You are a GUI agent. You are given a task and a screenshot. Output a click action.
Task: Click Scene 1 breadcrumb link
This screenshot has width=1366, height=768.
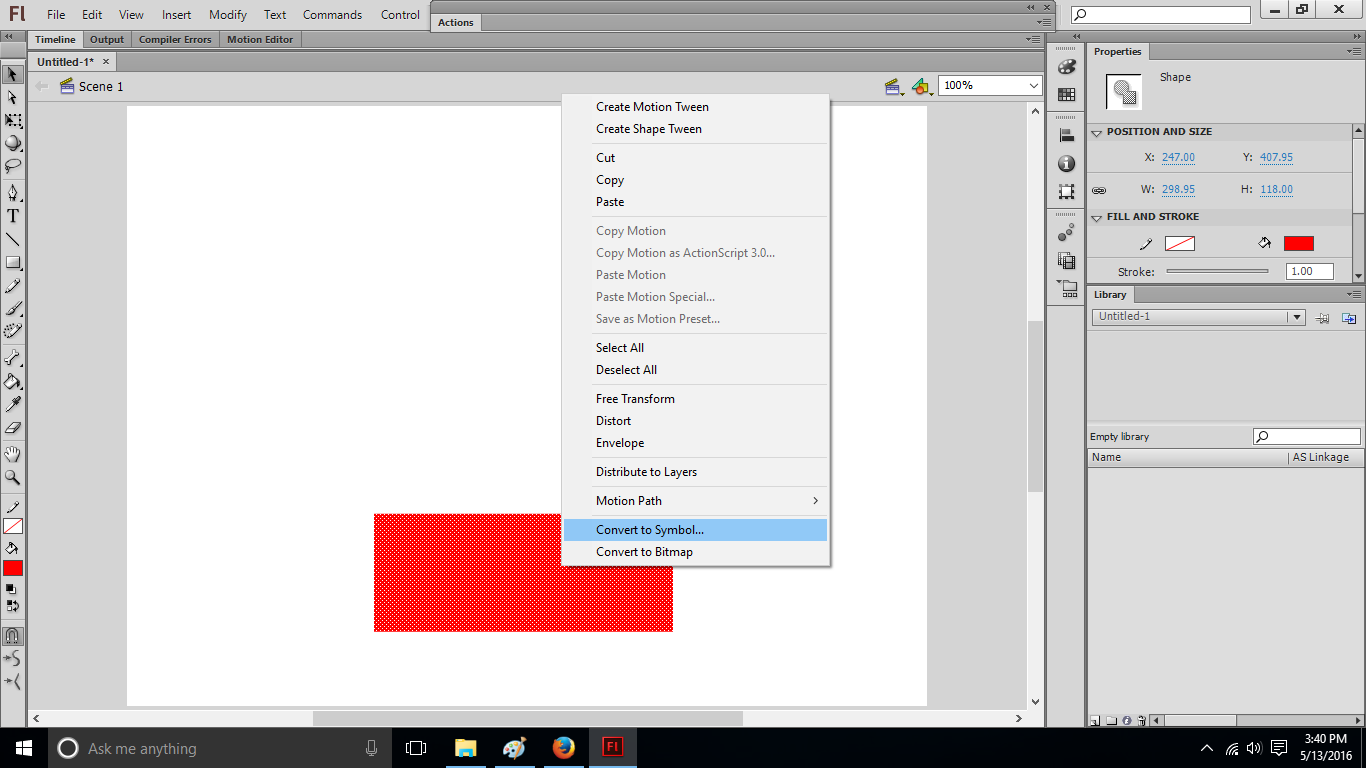pyautogui.click(x=101, y=87)
